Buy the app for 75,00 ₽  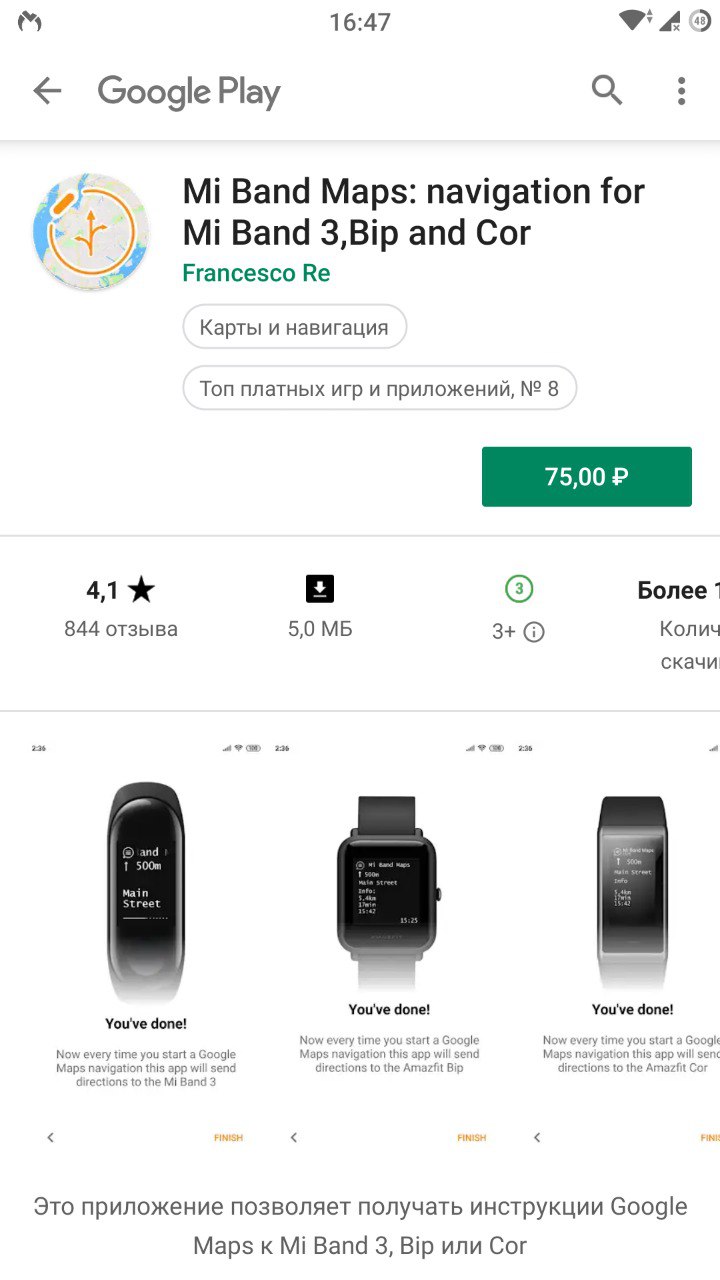(x=587, y=476)
